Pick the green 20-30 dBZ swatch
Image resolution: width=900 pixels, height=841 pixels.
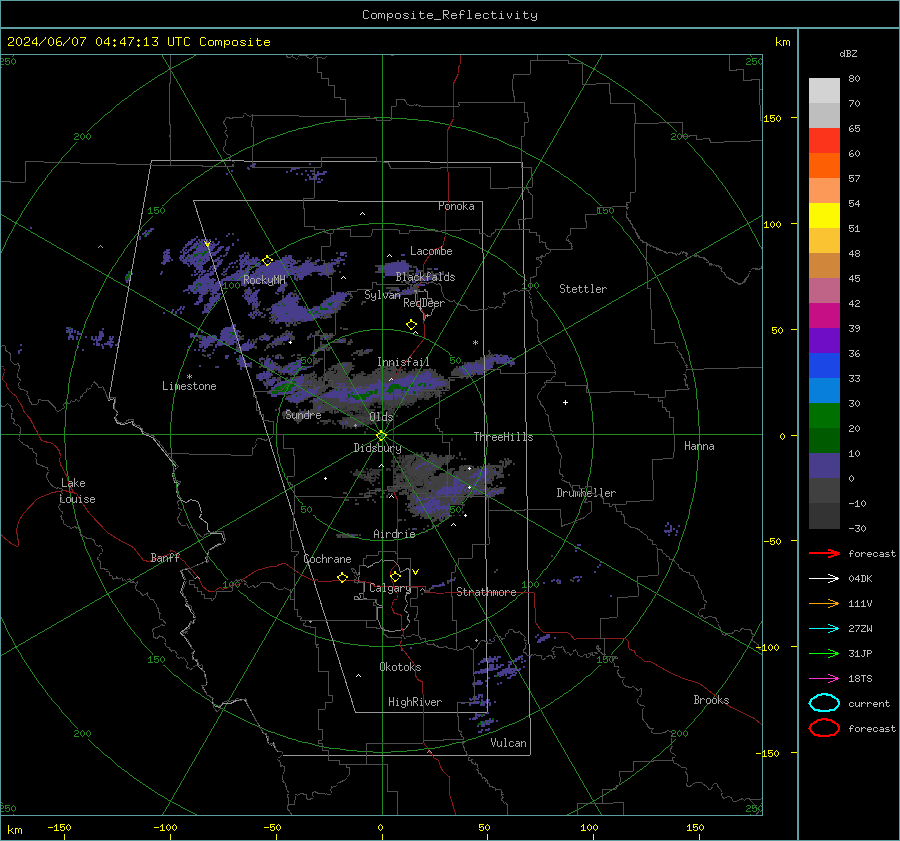824,416
